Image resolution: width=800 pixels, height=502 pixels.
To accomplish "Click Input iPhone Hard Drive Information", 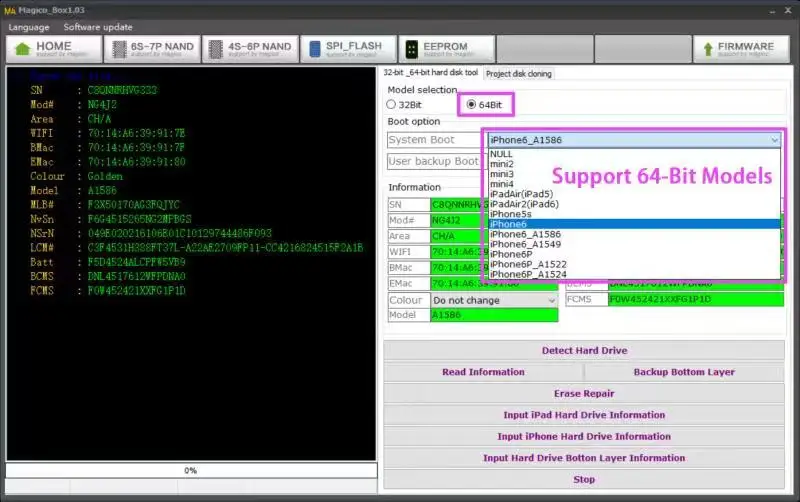I will (584, 437).
